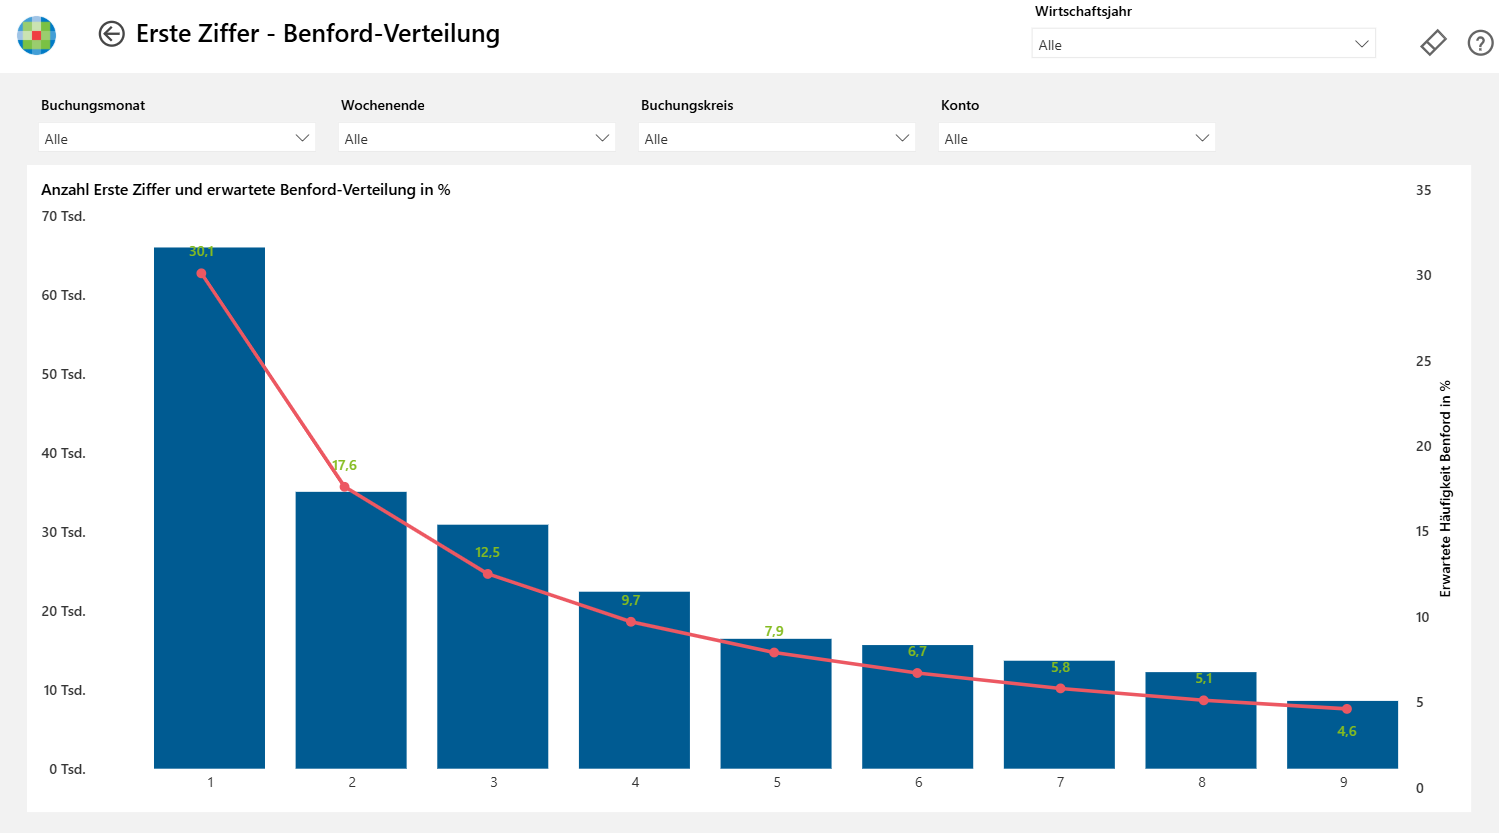Click the bar for first digit 7

click(x=1059, y=715)
